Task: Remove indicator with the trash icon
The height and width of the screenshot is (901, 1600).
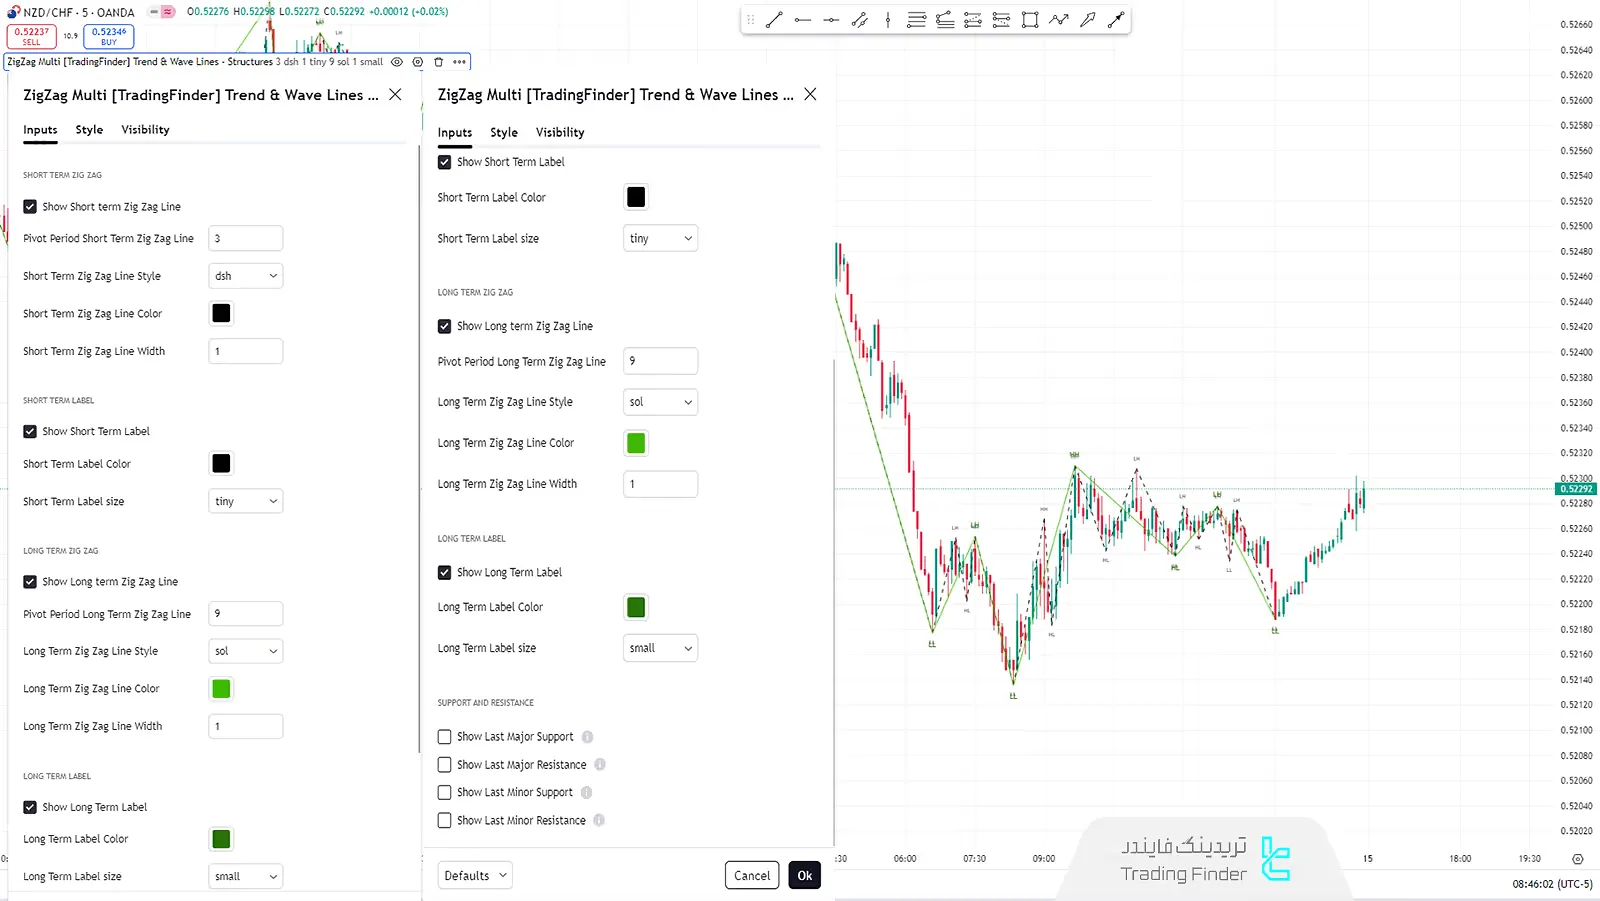Action: 438,62
